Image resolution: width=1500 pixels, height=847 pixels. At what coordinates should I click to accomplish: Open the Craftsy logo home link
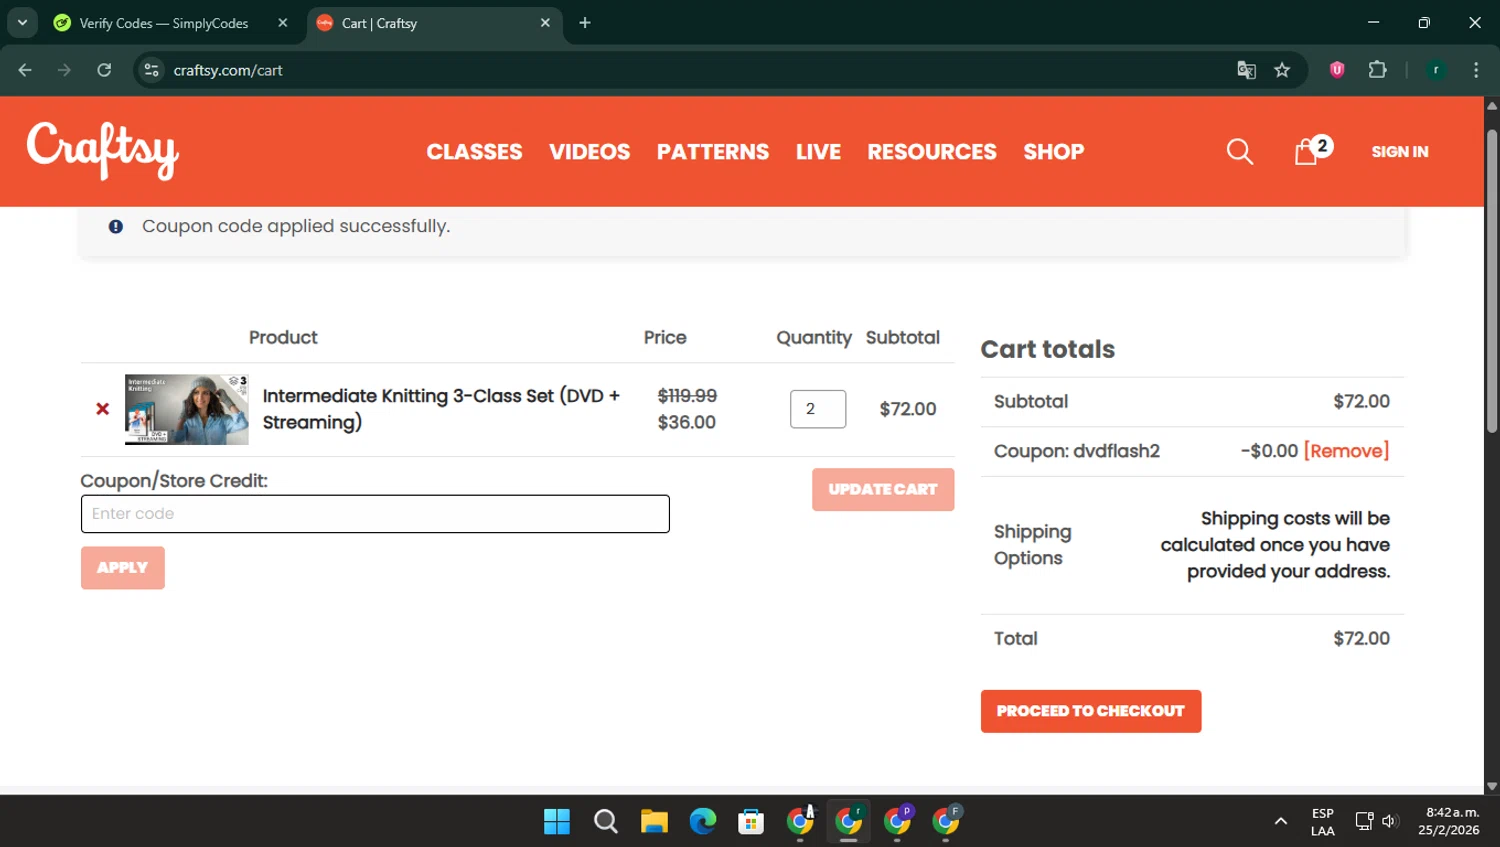coord(102,151)
